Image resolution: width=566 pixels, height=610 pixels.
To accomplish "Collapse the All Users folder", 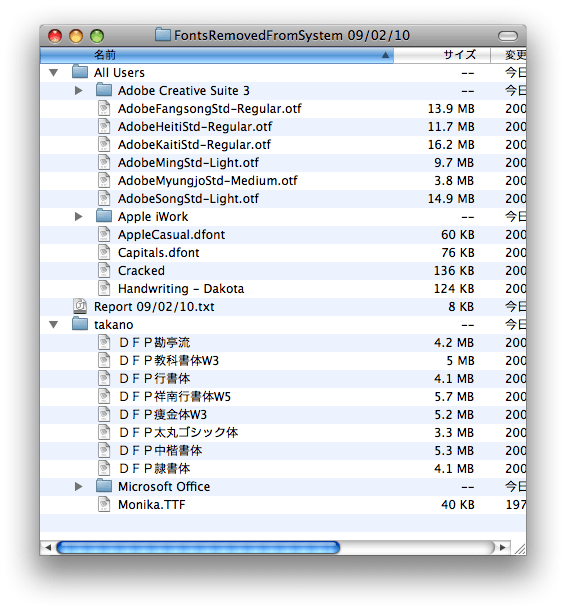I will tap(54, 72).
